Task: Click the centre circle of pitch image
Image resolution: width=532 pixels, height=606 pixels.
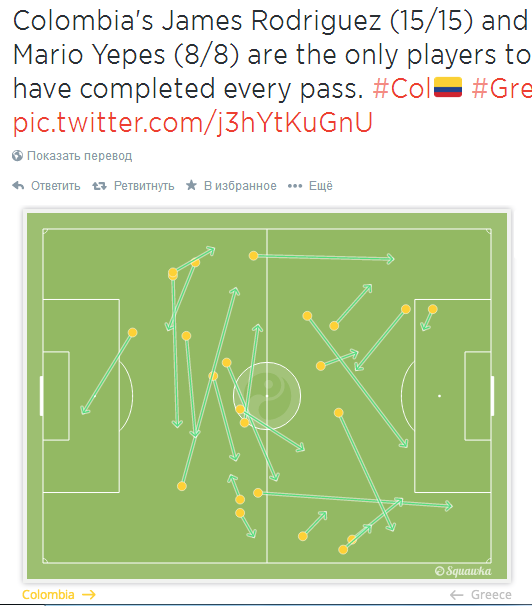Action: click(x=267, y=396)
